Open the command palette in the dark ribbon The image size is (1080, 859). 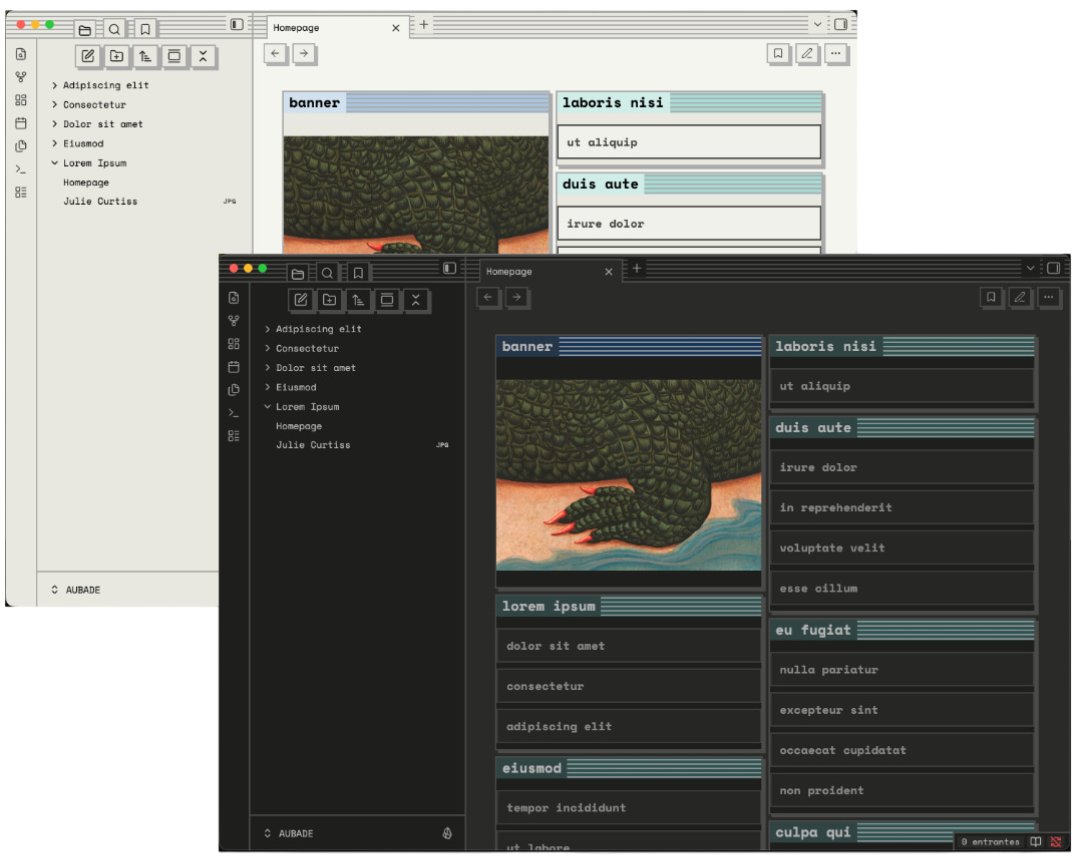click(x=234, y=413)
